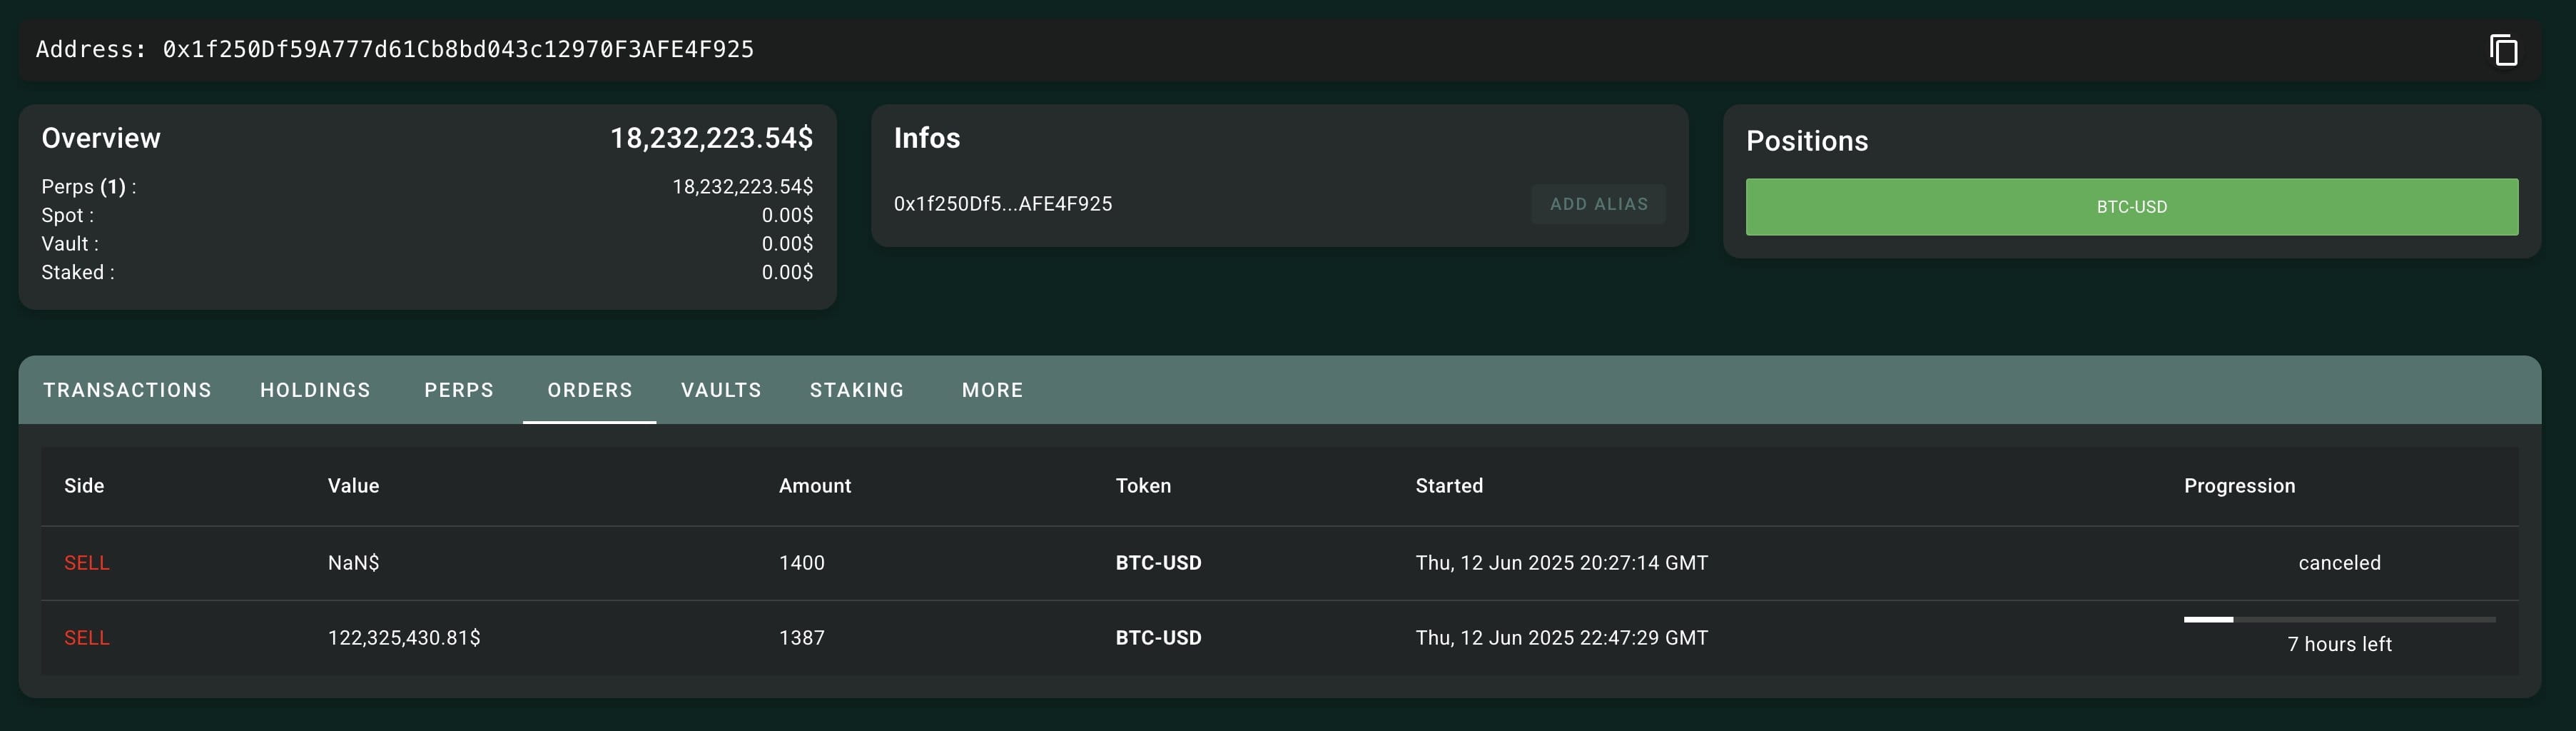This screenshot has height=731, width=2576.
Task: Open the BTC-USD position bar
Action: [x=2131, y=207]
